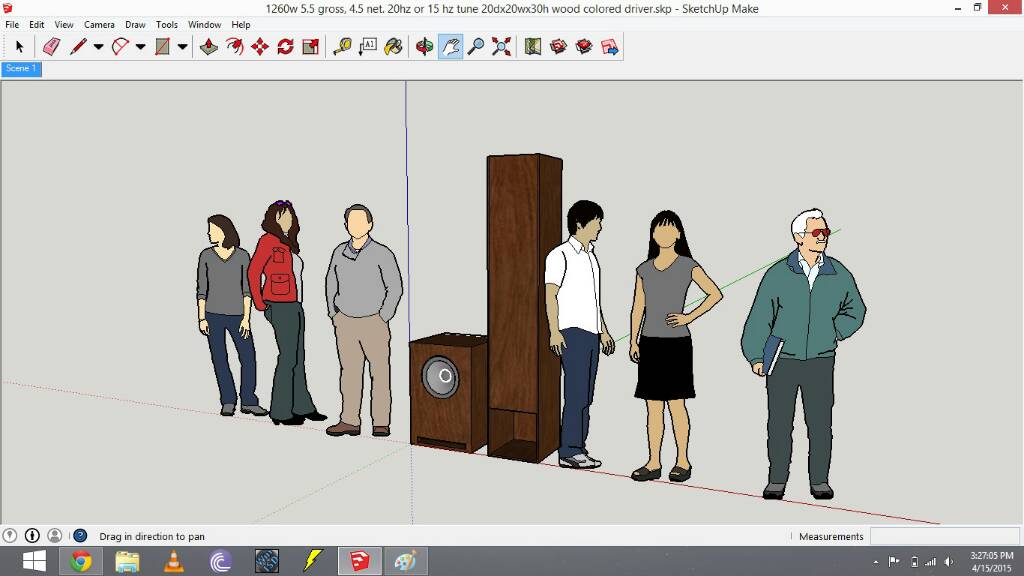Open the File menu
The width and height of the screenshot is (1024, 576).
coord(12,24)
